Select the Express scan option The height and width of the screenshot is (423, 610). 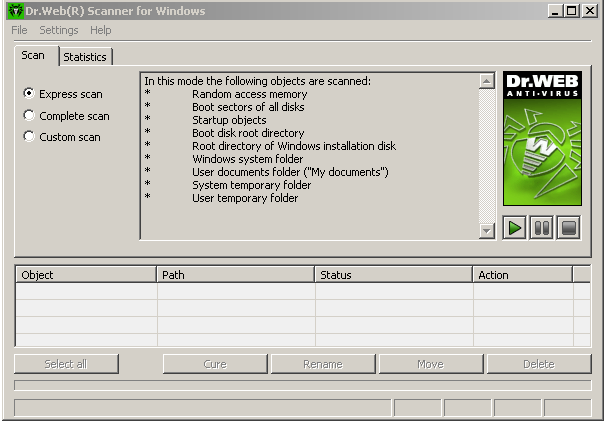[63, 94]
